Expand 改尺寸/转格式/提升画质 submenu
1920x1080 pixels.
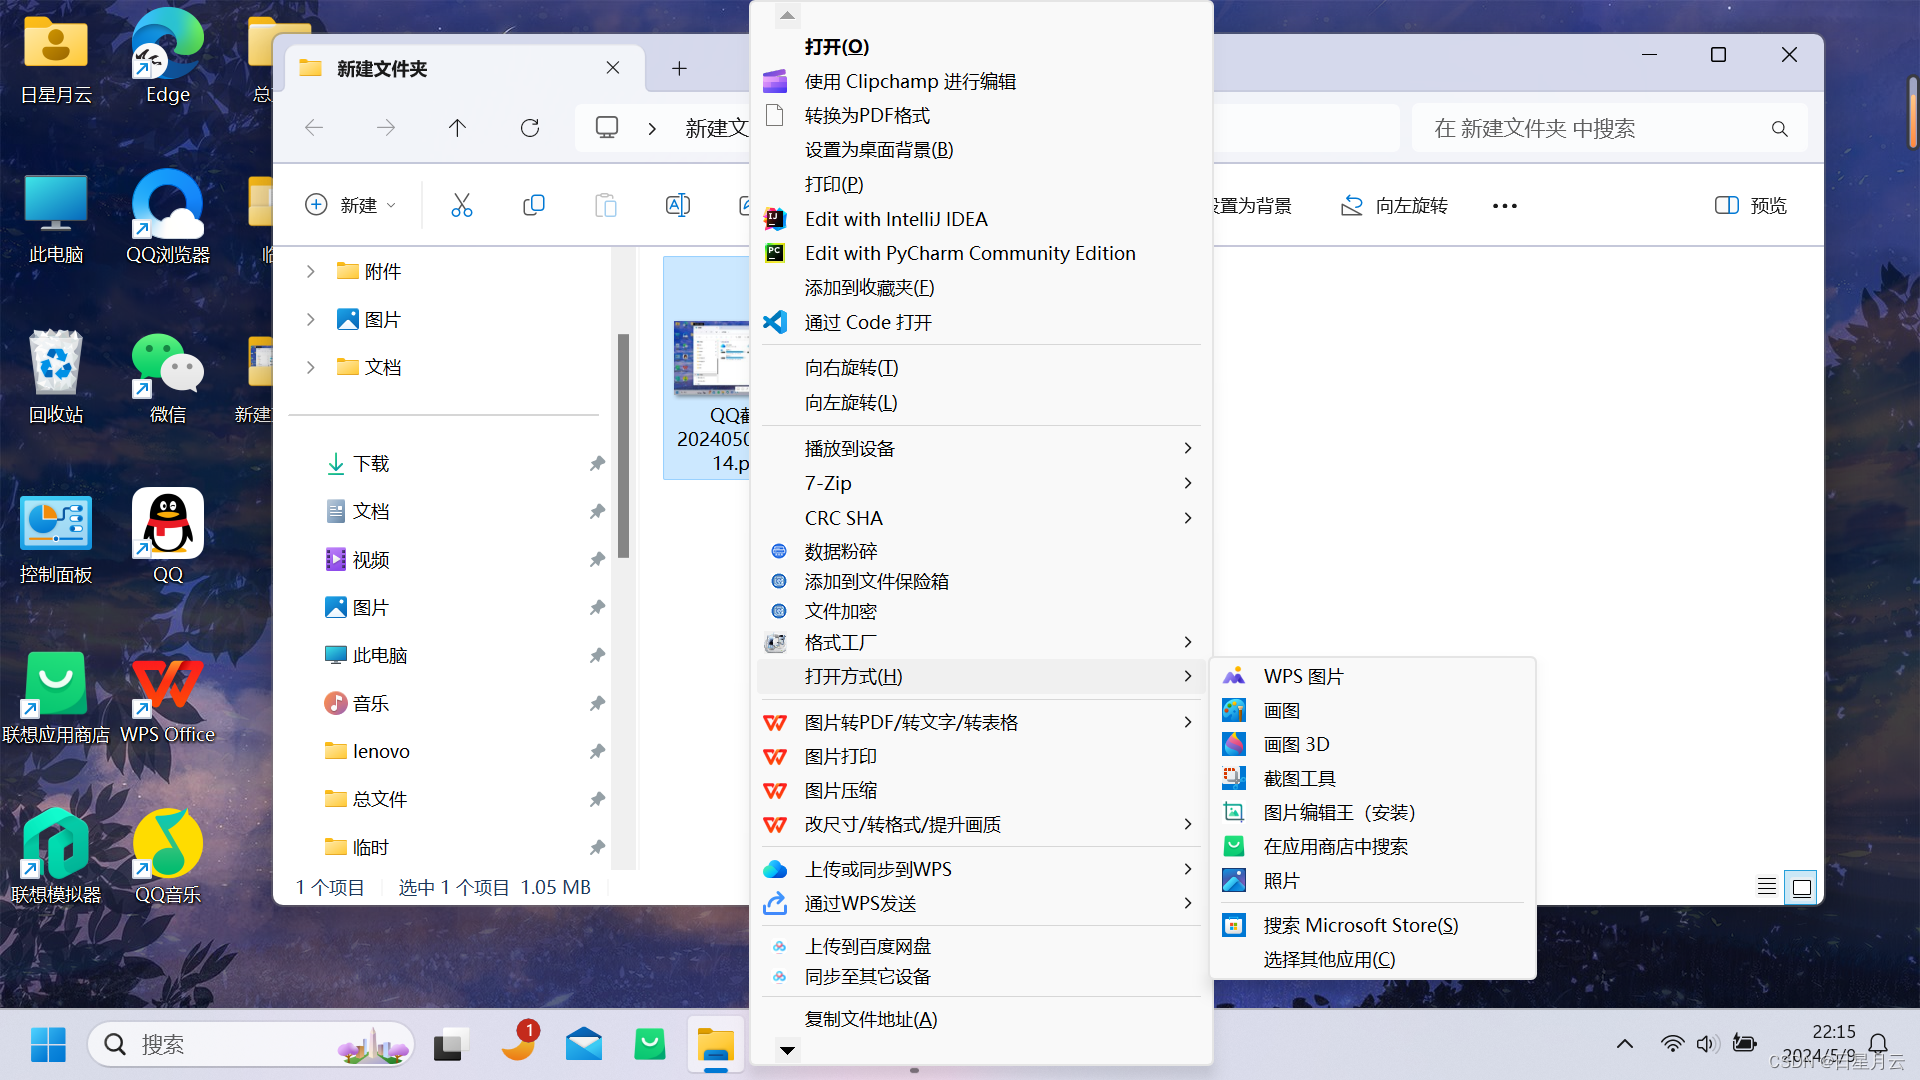point(981,824)
